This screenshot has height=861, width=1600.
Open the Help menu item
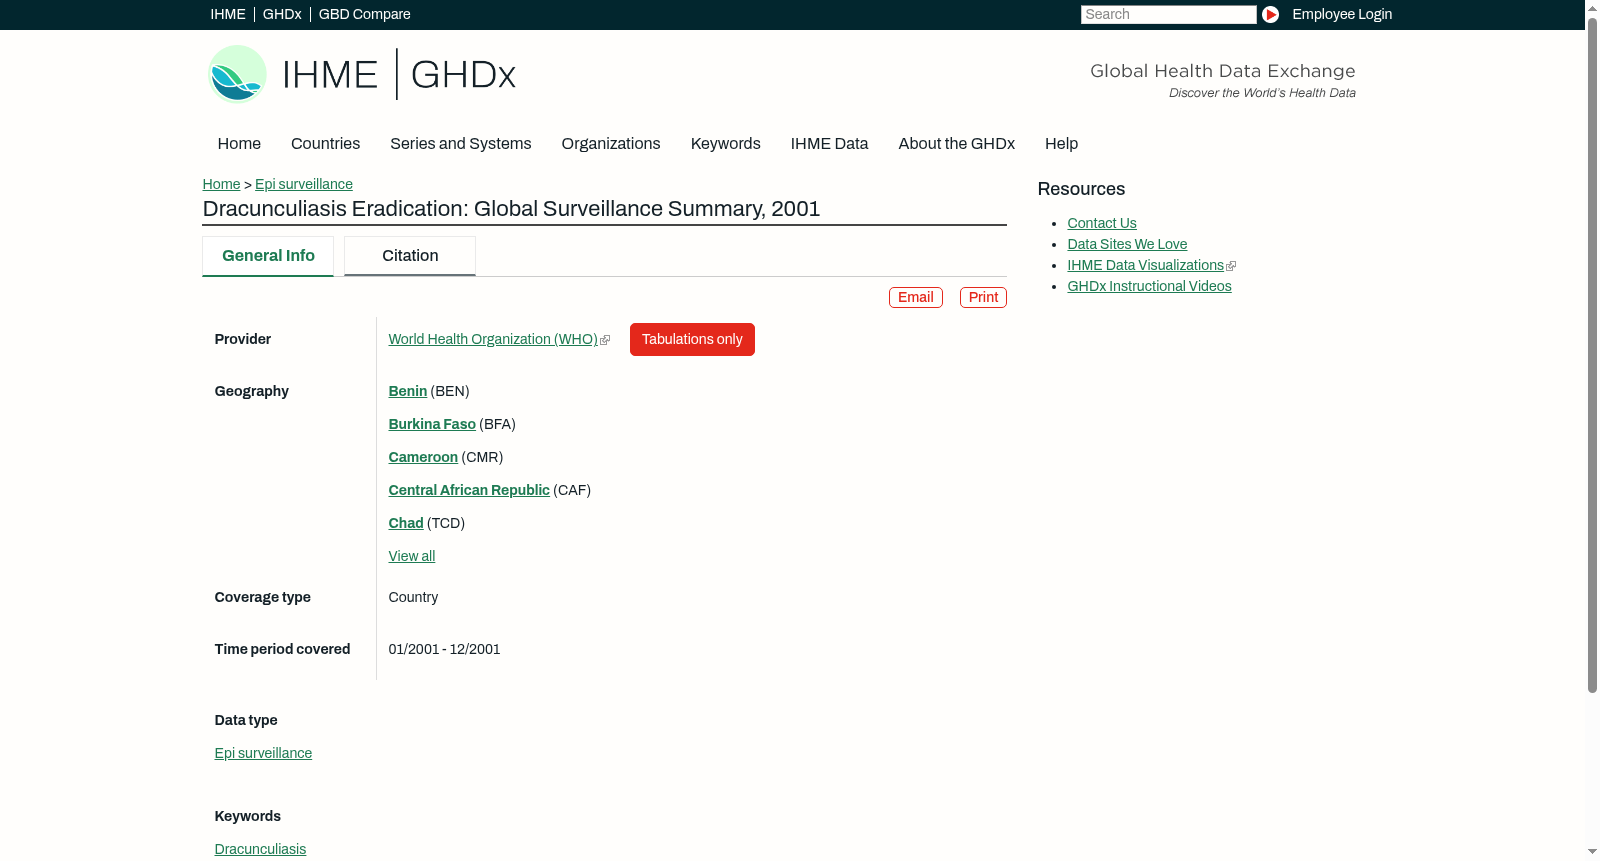click(1061, 144)
